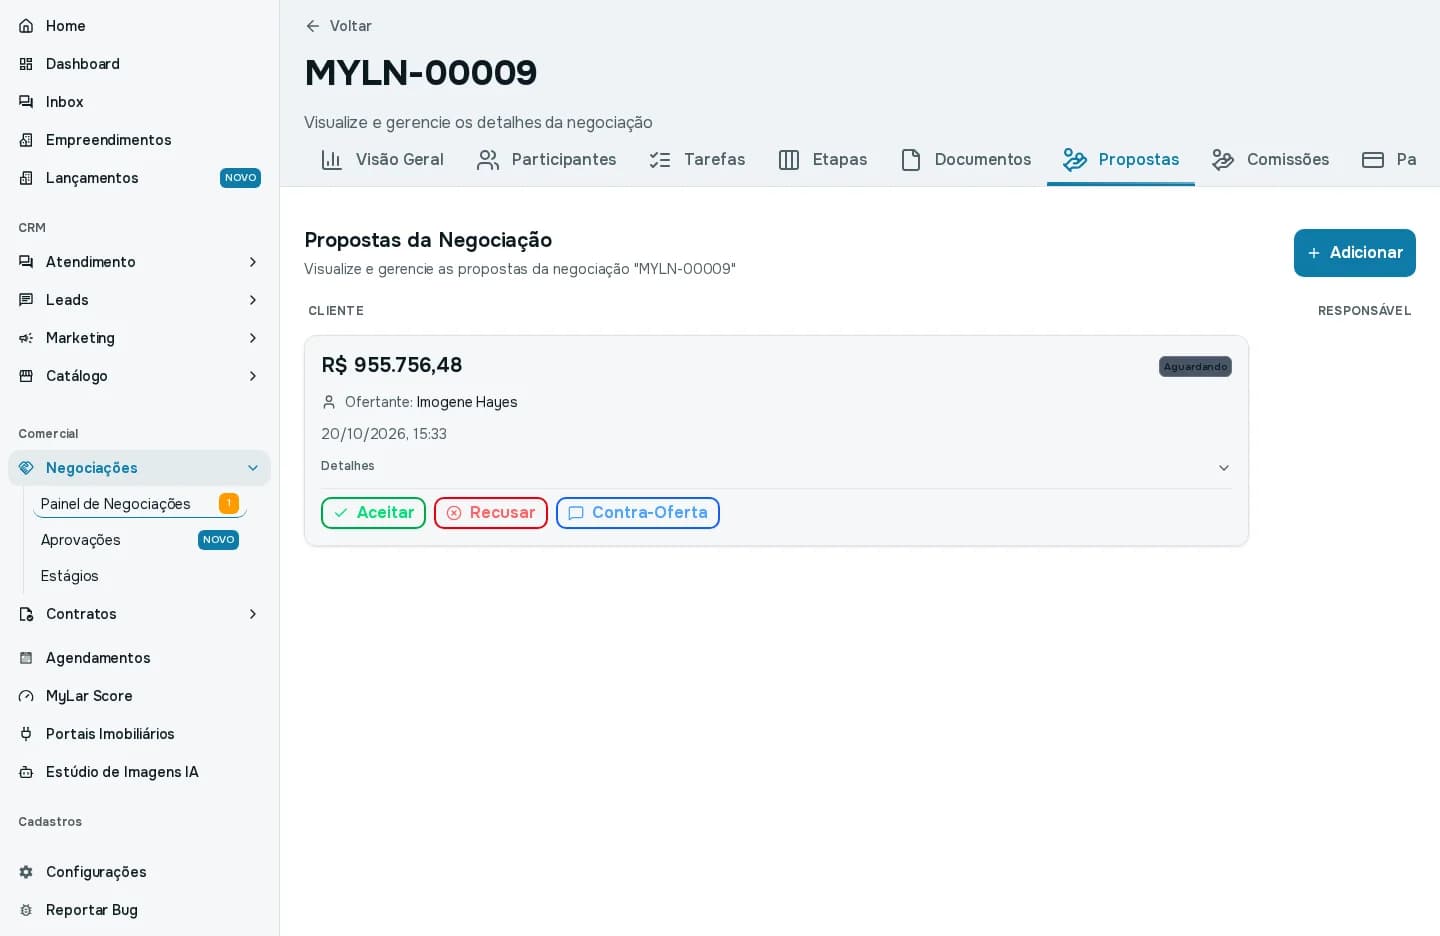The image size is (1440, 936).
Task: Expand the proposal Detalhes chevron
Action: [1224, 468]
